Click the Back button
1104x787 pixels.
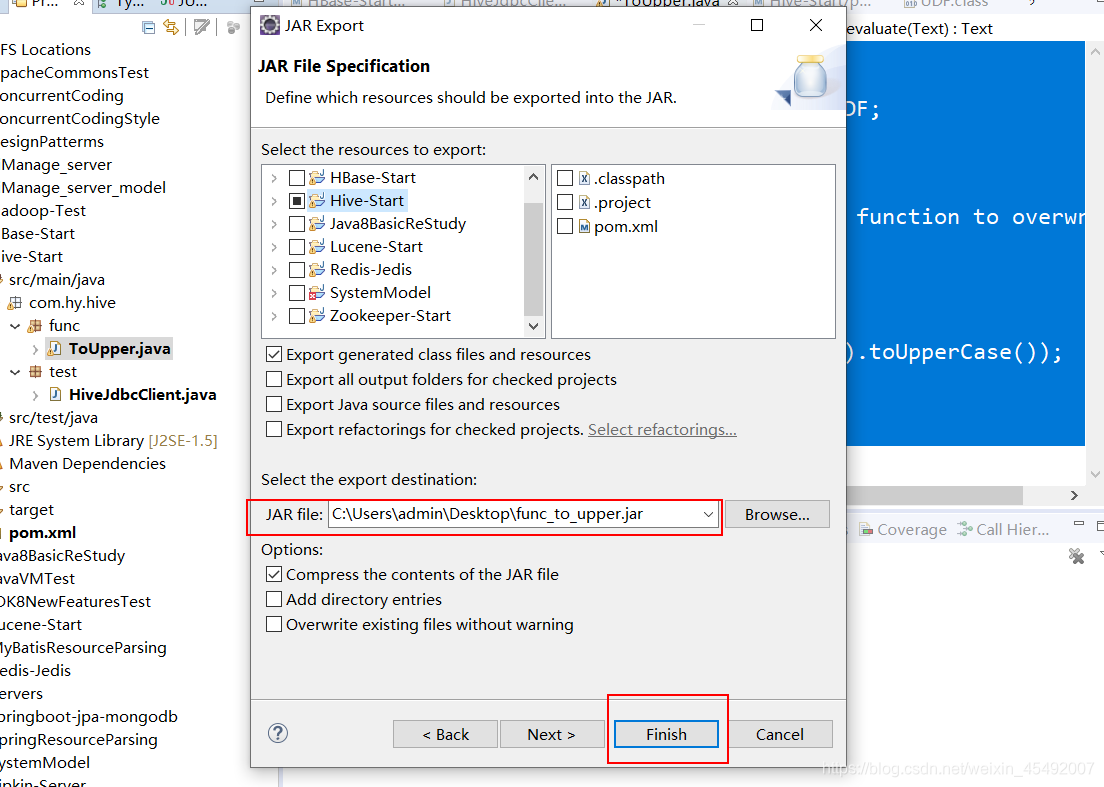click(445, 734)
